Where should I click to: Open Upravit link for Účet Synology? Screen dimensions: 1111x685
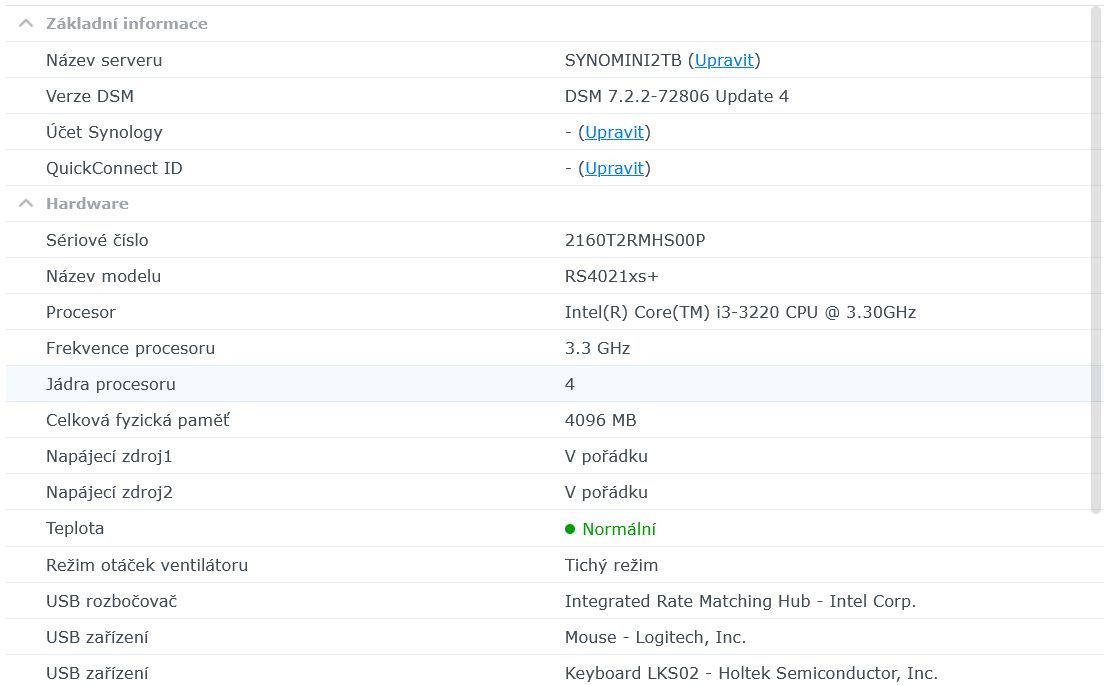(x=614, y=132)
